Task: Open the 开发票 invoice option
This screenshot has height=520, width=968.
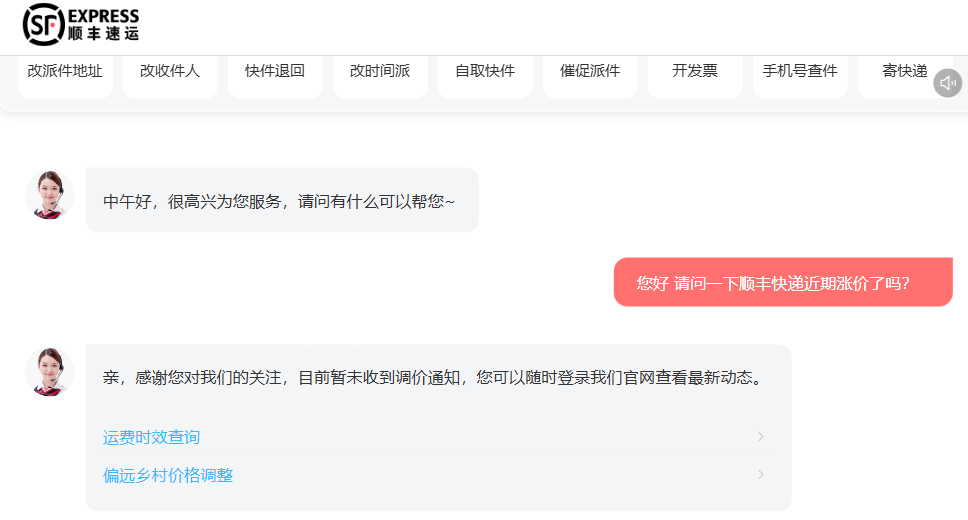Action: [695, 72]
